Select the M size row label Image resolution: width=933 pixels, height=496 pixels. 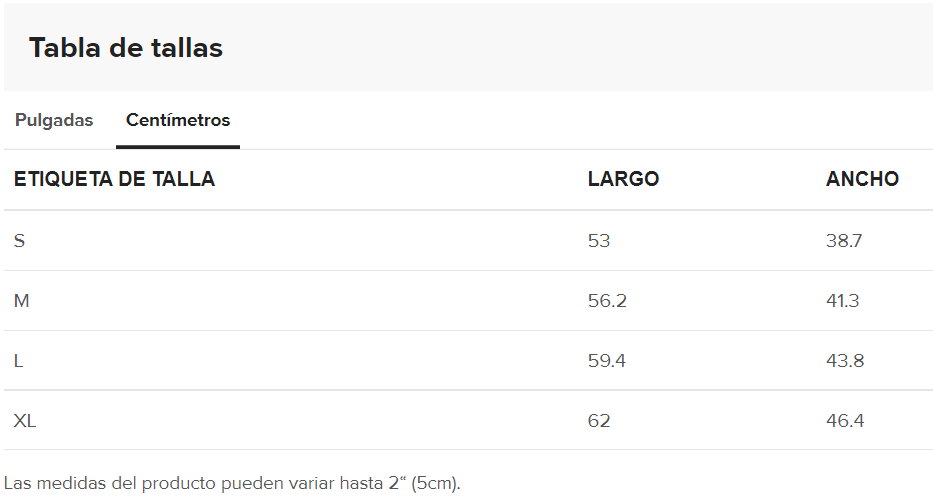[21, 301]
